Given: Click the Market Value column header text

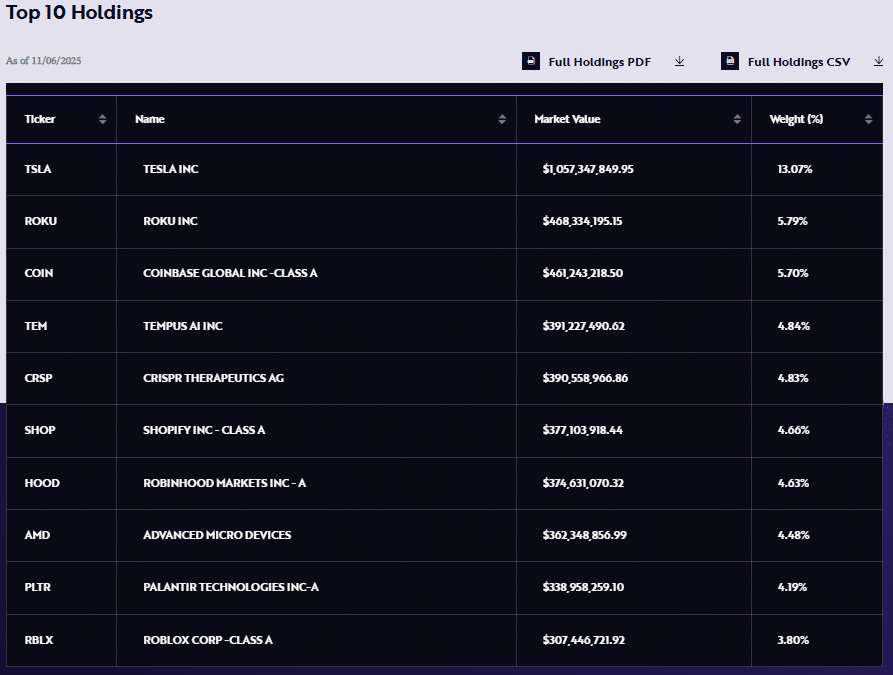Looking at the screenshot, I should 567,120.
